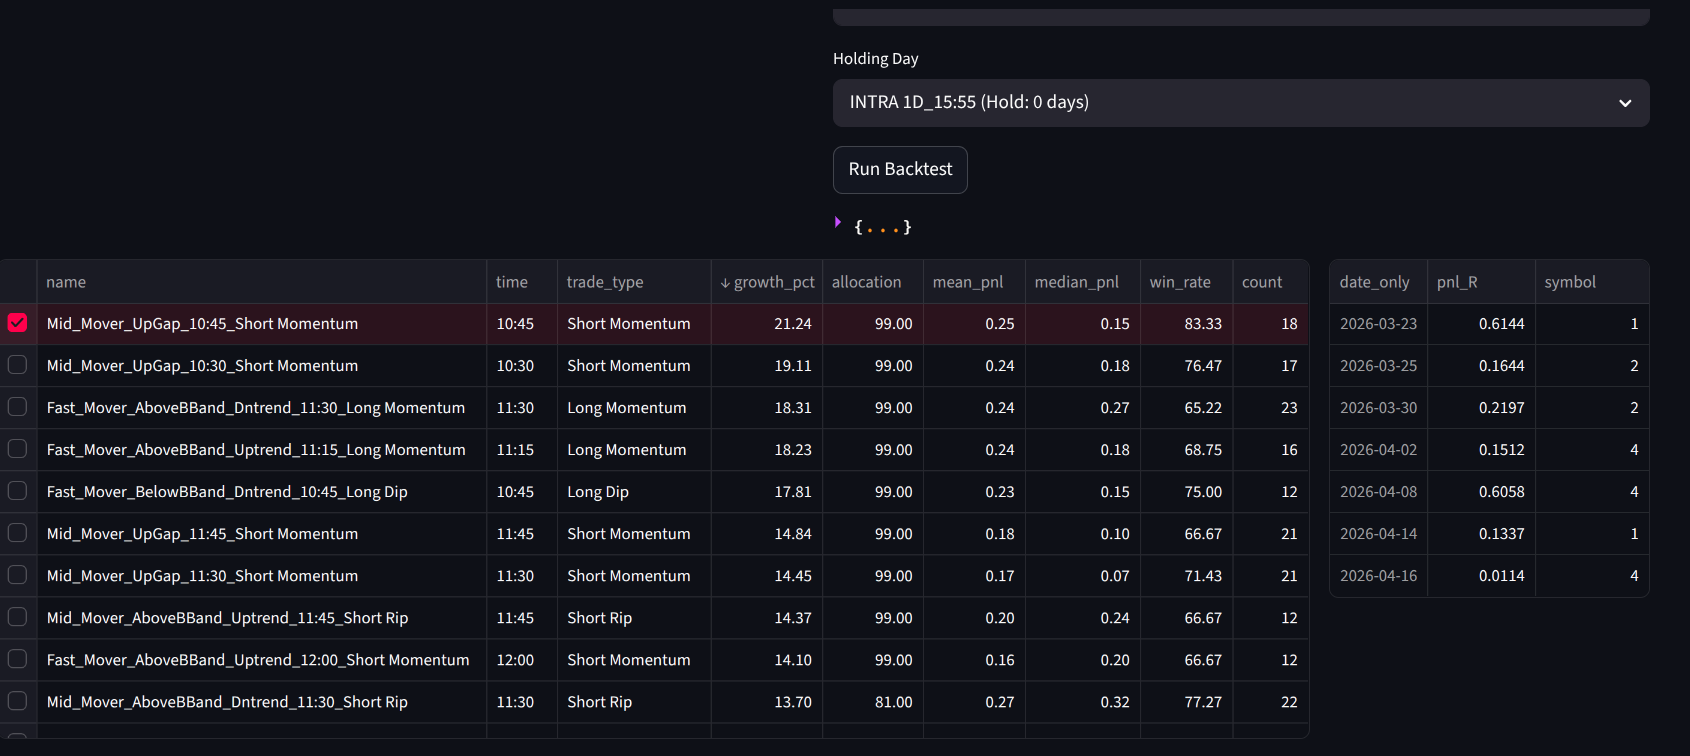Click the Holding Day dropdown chevron arrow
1690x756 pixels.
coord(1625,103)
